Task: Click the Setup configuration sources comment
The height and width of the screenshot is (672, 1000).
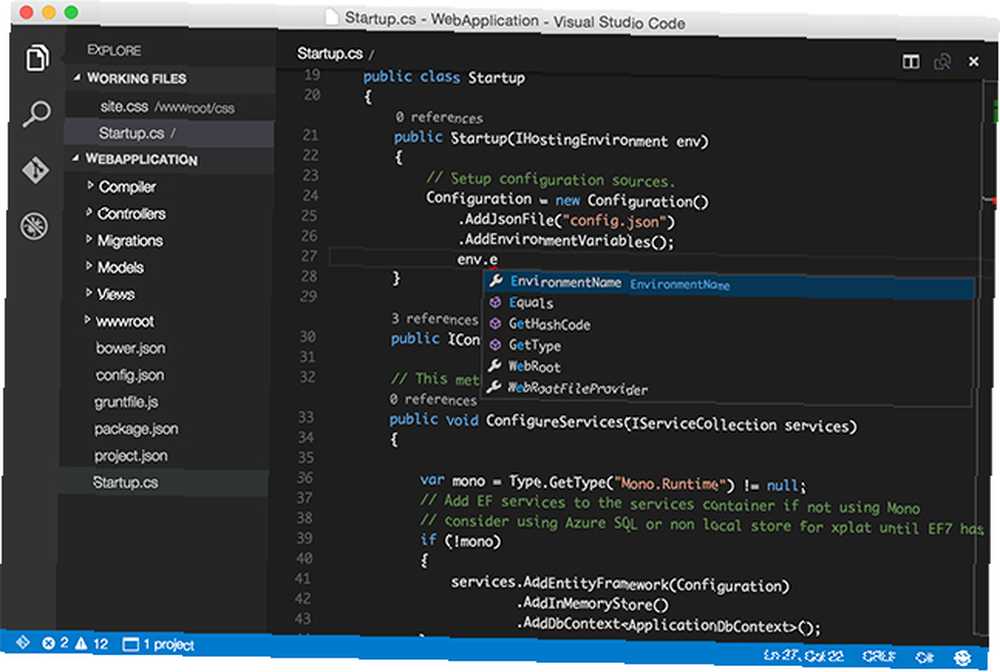Action: tap(550, 180)
